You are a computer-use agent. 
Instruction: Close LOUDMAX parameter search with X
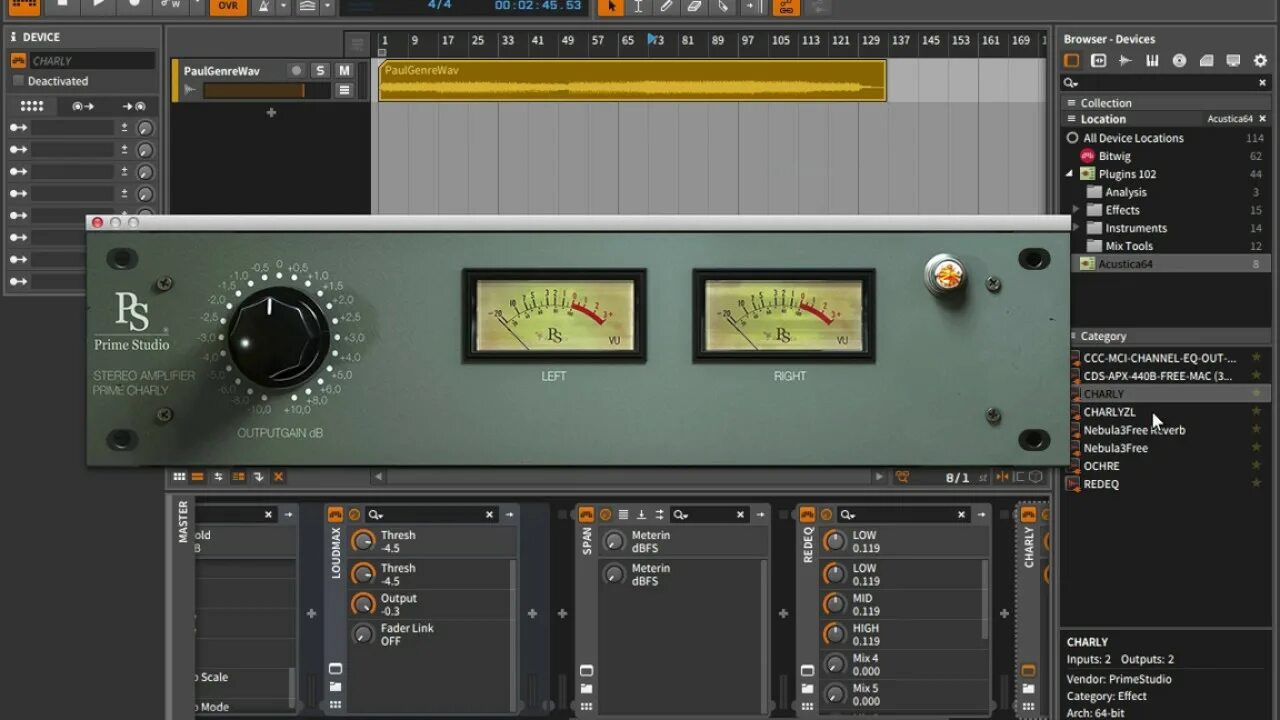[x=489, y=515]
